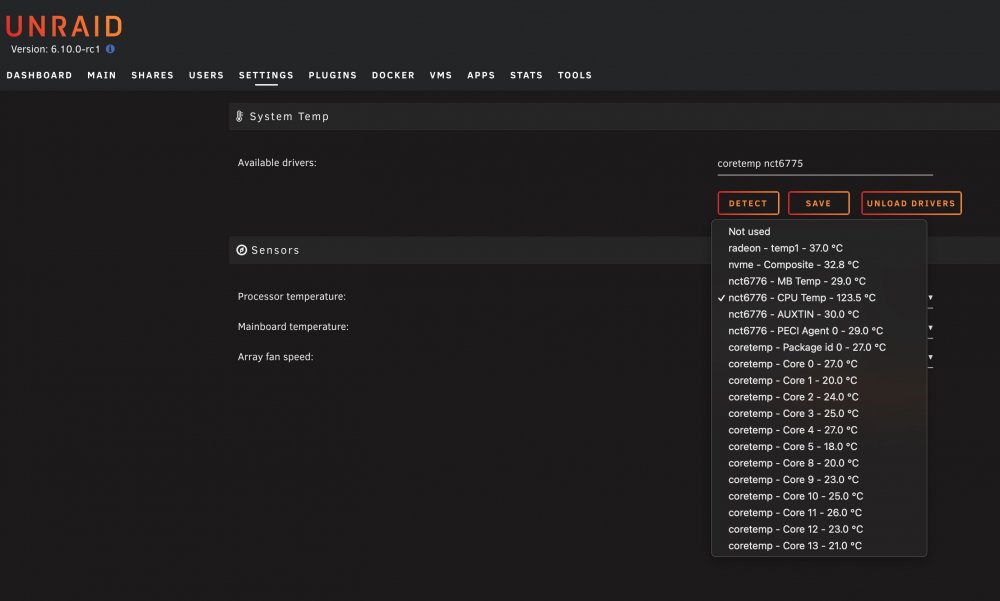The image size is (1000, 601).
Task: Select checked nct6776 - CPU Temp option
Action: pyautogui.click(x=819, y=298)
